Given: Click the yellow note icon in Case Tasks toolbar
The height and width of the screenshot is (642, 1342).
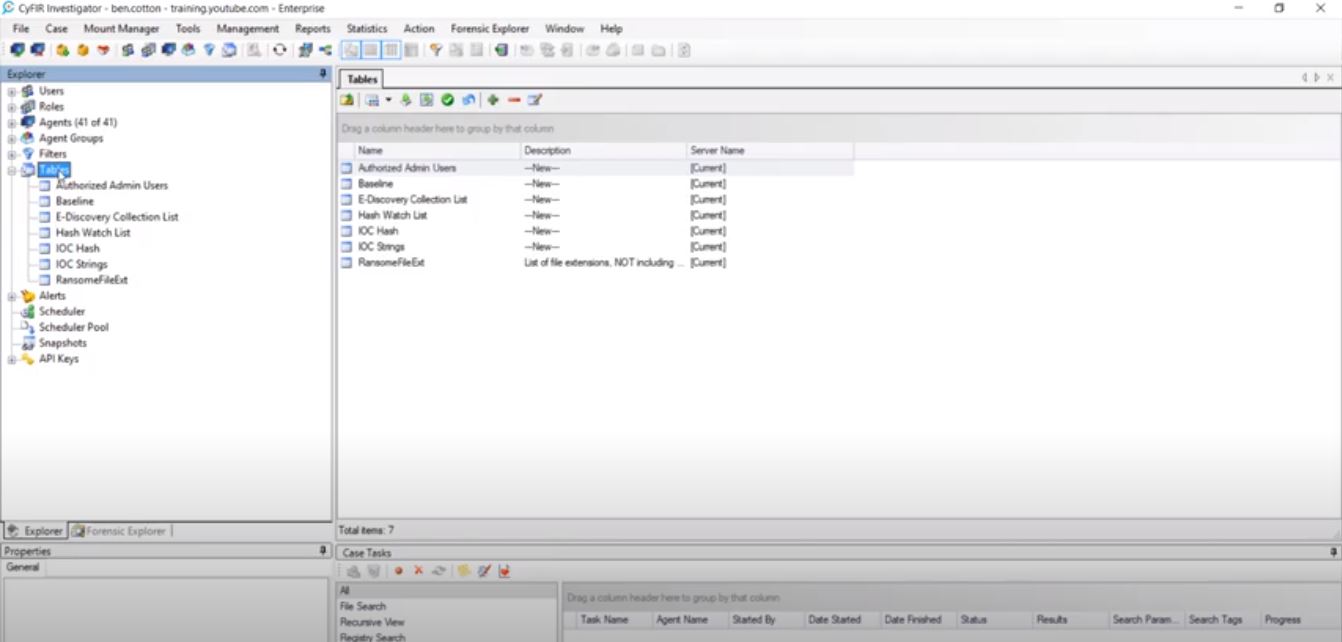Looking at the screenshot, I should point(464,571).
